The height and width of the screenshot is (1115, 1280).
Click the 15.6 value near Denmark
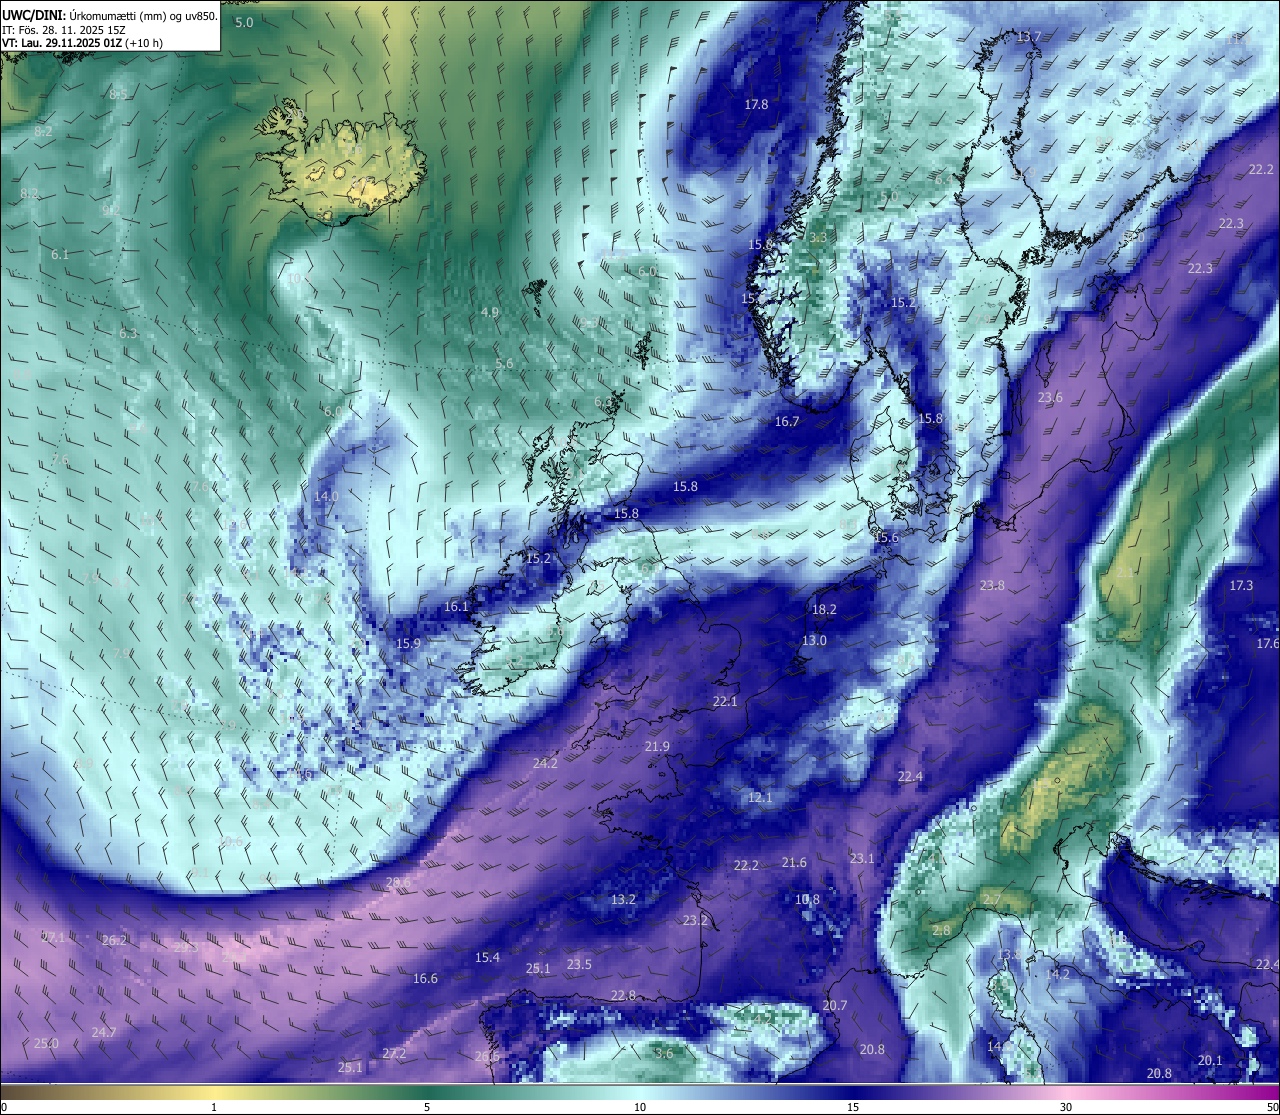pyautogui.click(x=886, y=538)
